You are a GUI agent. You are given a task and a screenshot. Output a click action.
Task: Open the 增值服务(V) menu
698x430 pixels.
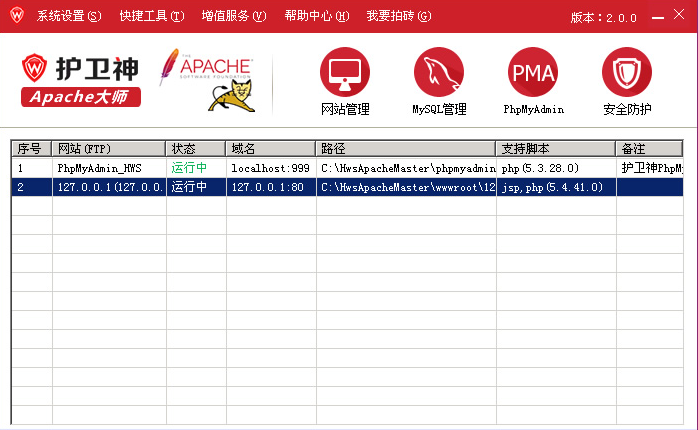click(x=234, y=16)
